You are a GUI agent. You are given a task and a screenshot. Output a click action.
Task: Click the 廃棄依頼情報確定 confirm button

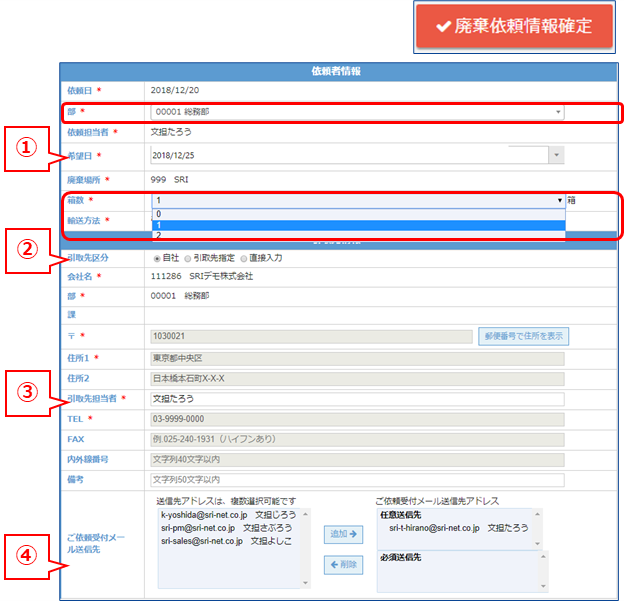[x=515, y=27]
